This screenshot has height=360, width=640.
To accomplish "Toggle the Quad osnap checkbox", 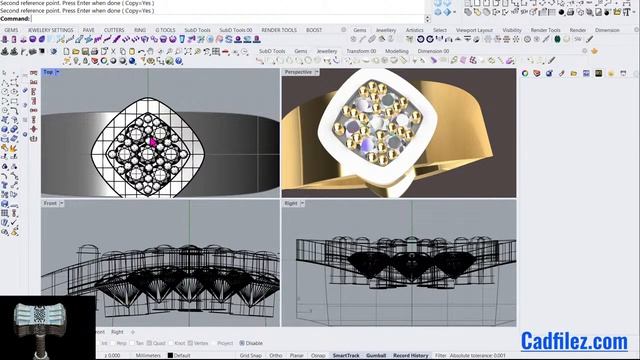I will 149,343.
